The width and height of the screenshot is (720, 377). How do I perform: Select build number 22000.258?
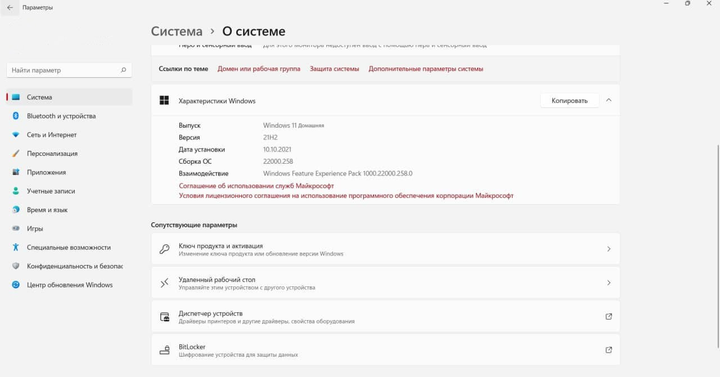coord(278,161)
